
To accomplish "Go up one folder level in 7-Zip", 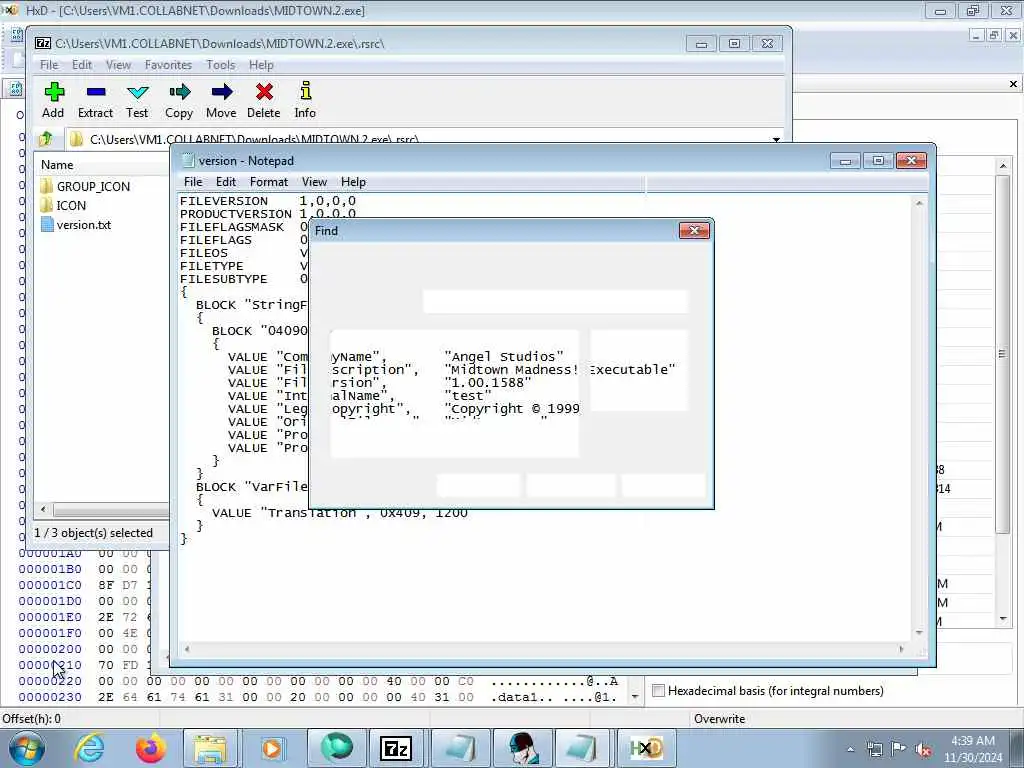I will tap(46, 139).
